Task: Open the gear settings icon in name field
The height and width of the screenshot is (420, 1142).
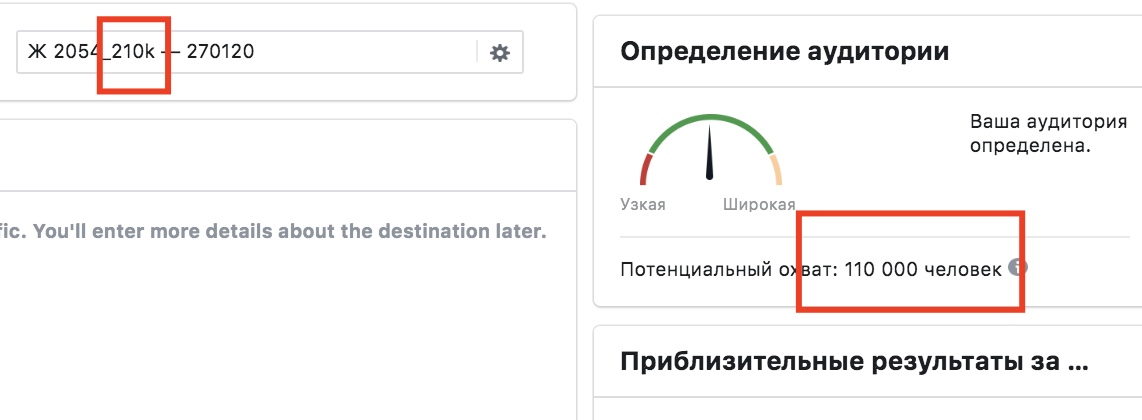Action: click(x=500, y=52)
